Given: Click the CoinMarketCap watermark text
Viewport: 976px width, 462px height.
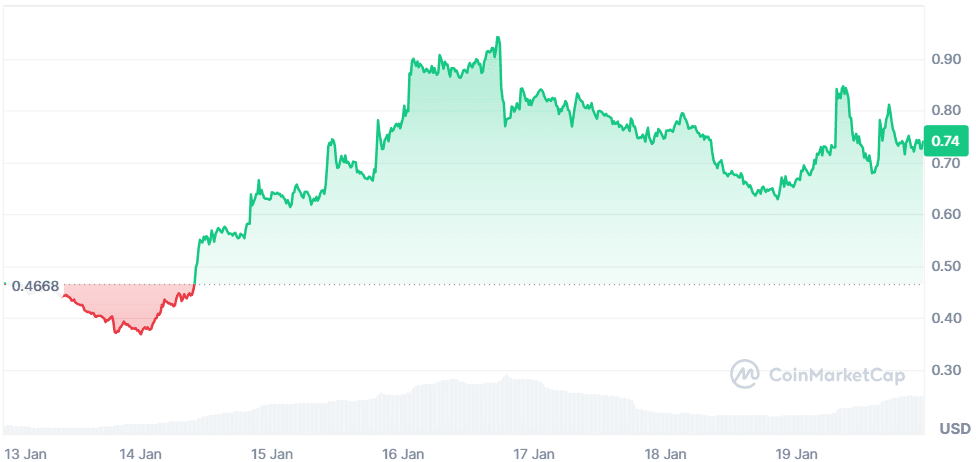Looking at the screenshot, I should tap(836, 375).
